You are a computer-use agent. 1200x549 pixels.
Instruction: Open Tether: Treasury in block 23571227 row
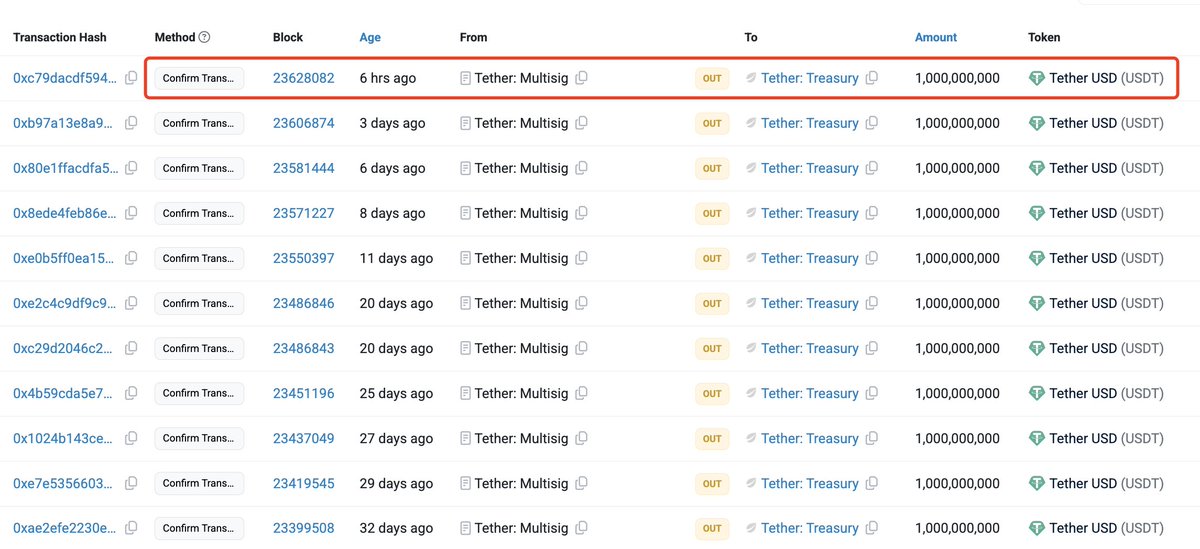pyautogui.click(x=810, y=213)
